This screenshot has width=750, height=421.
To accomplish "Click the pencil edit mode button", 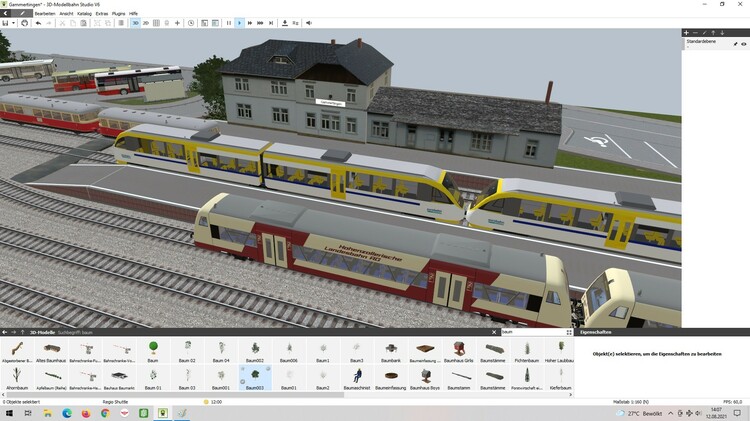I will (22, 13).
